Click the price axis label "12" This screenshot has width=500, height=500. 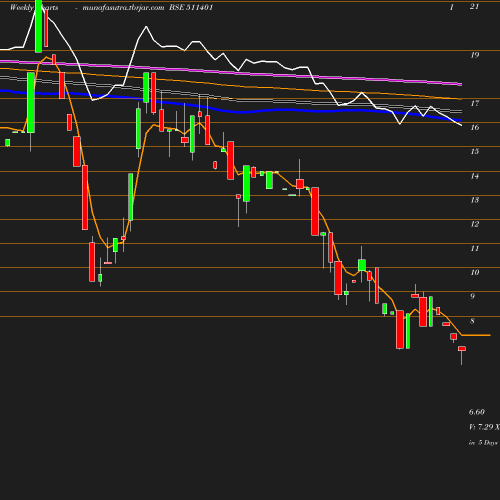click(475, 224)
